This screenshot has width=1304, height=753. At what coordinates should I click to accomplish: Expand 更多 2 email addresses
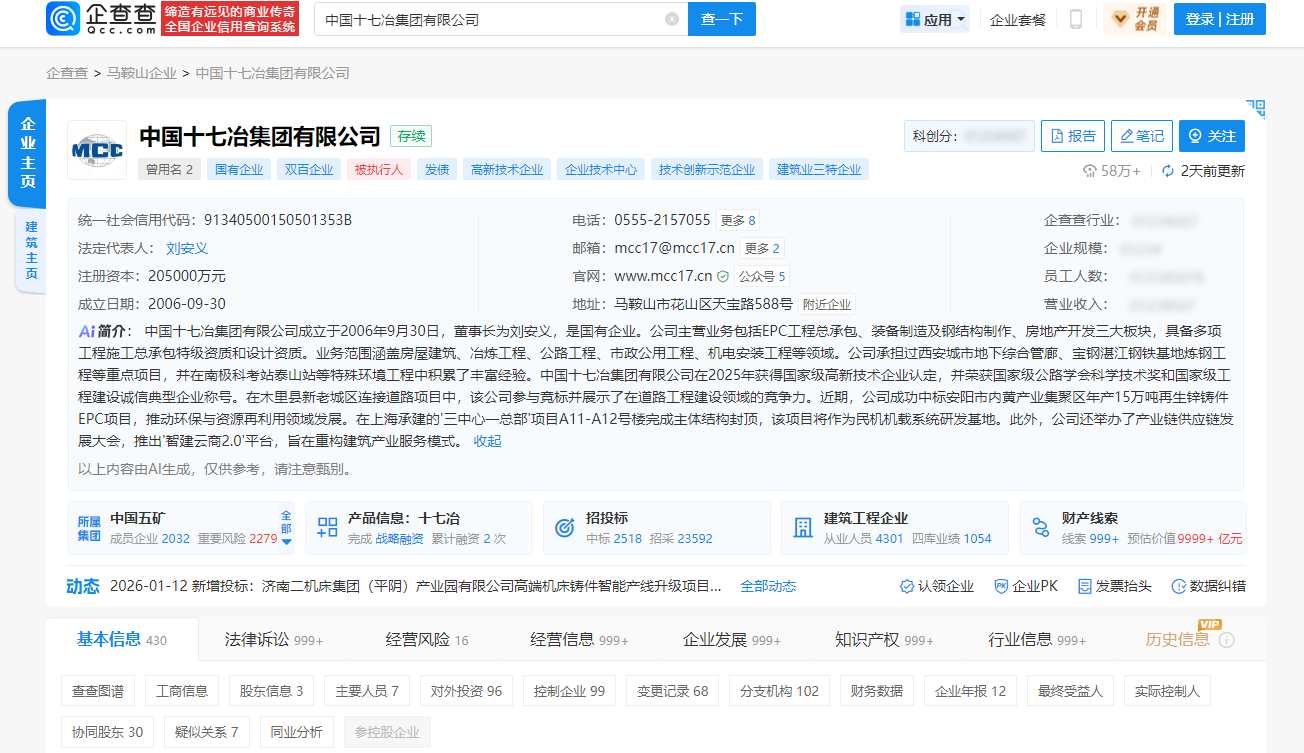click(x=762, y=248)
